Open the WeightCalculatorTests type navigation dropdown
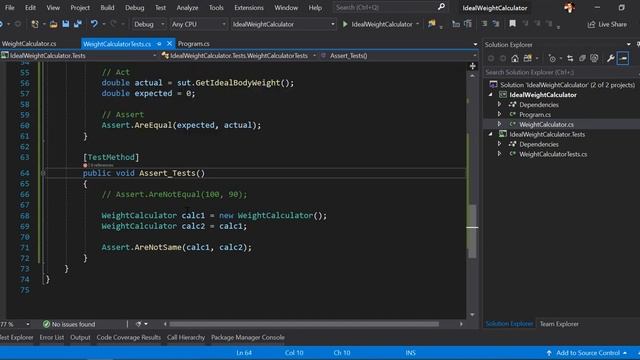The height and width of the screenshot is (360, 640). click(239, 56)
